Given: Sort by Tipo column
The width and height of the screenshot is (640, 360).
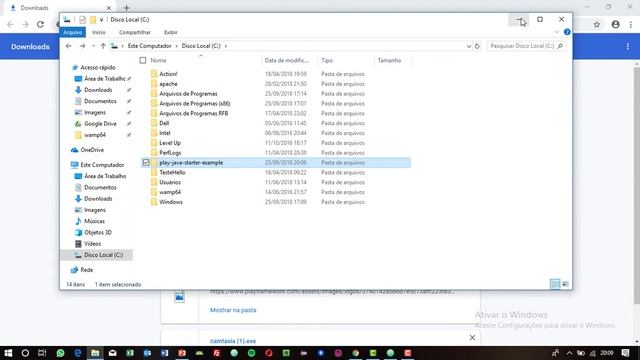Looking at the screenshot, I should click(x=327, y=60).
